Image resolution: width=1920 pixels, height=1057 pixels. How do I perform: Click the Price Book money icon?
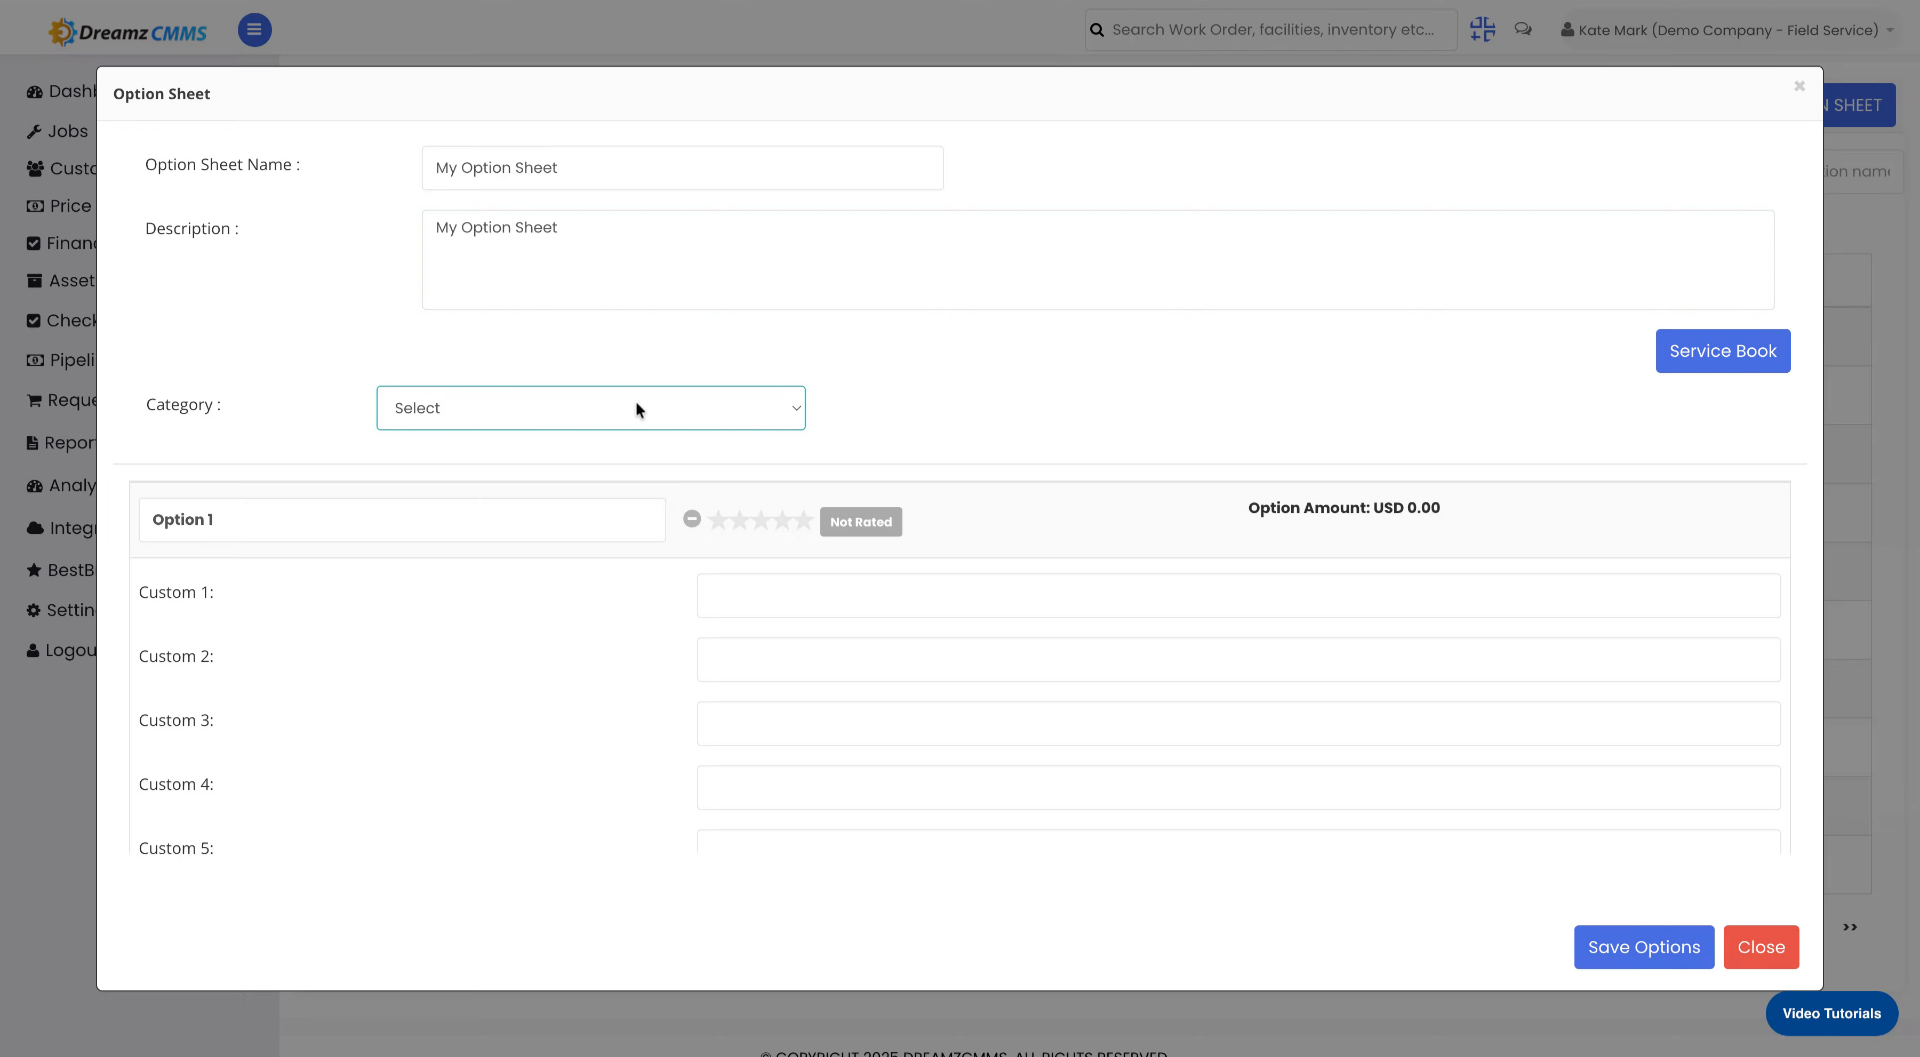point(34,206)
